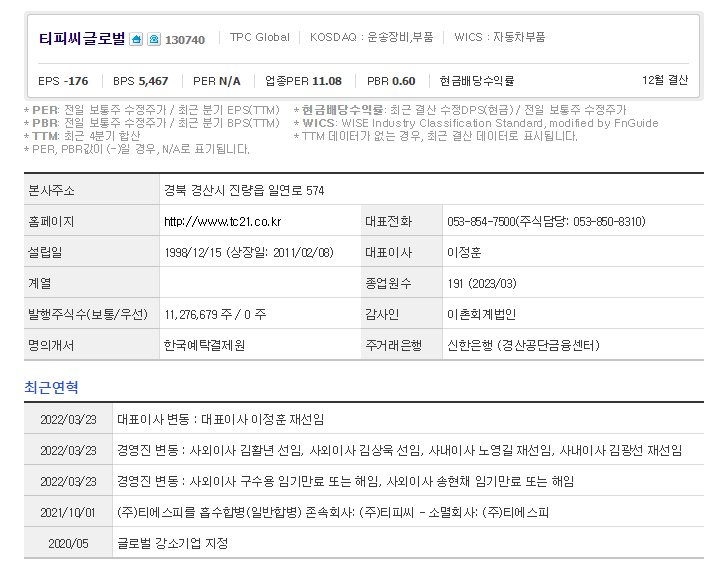Click 종업원수 header cell

click(402, 283)
